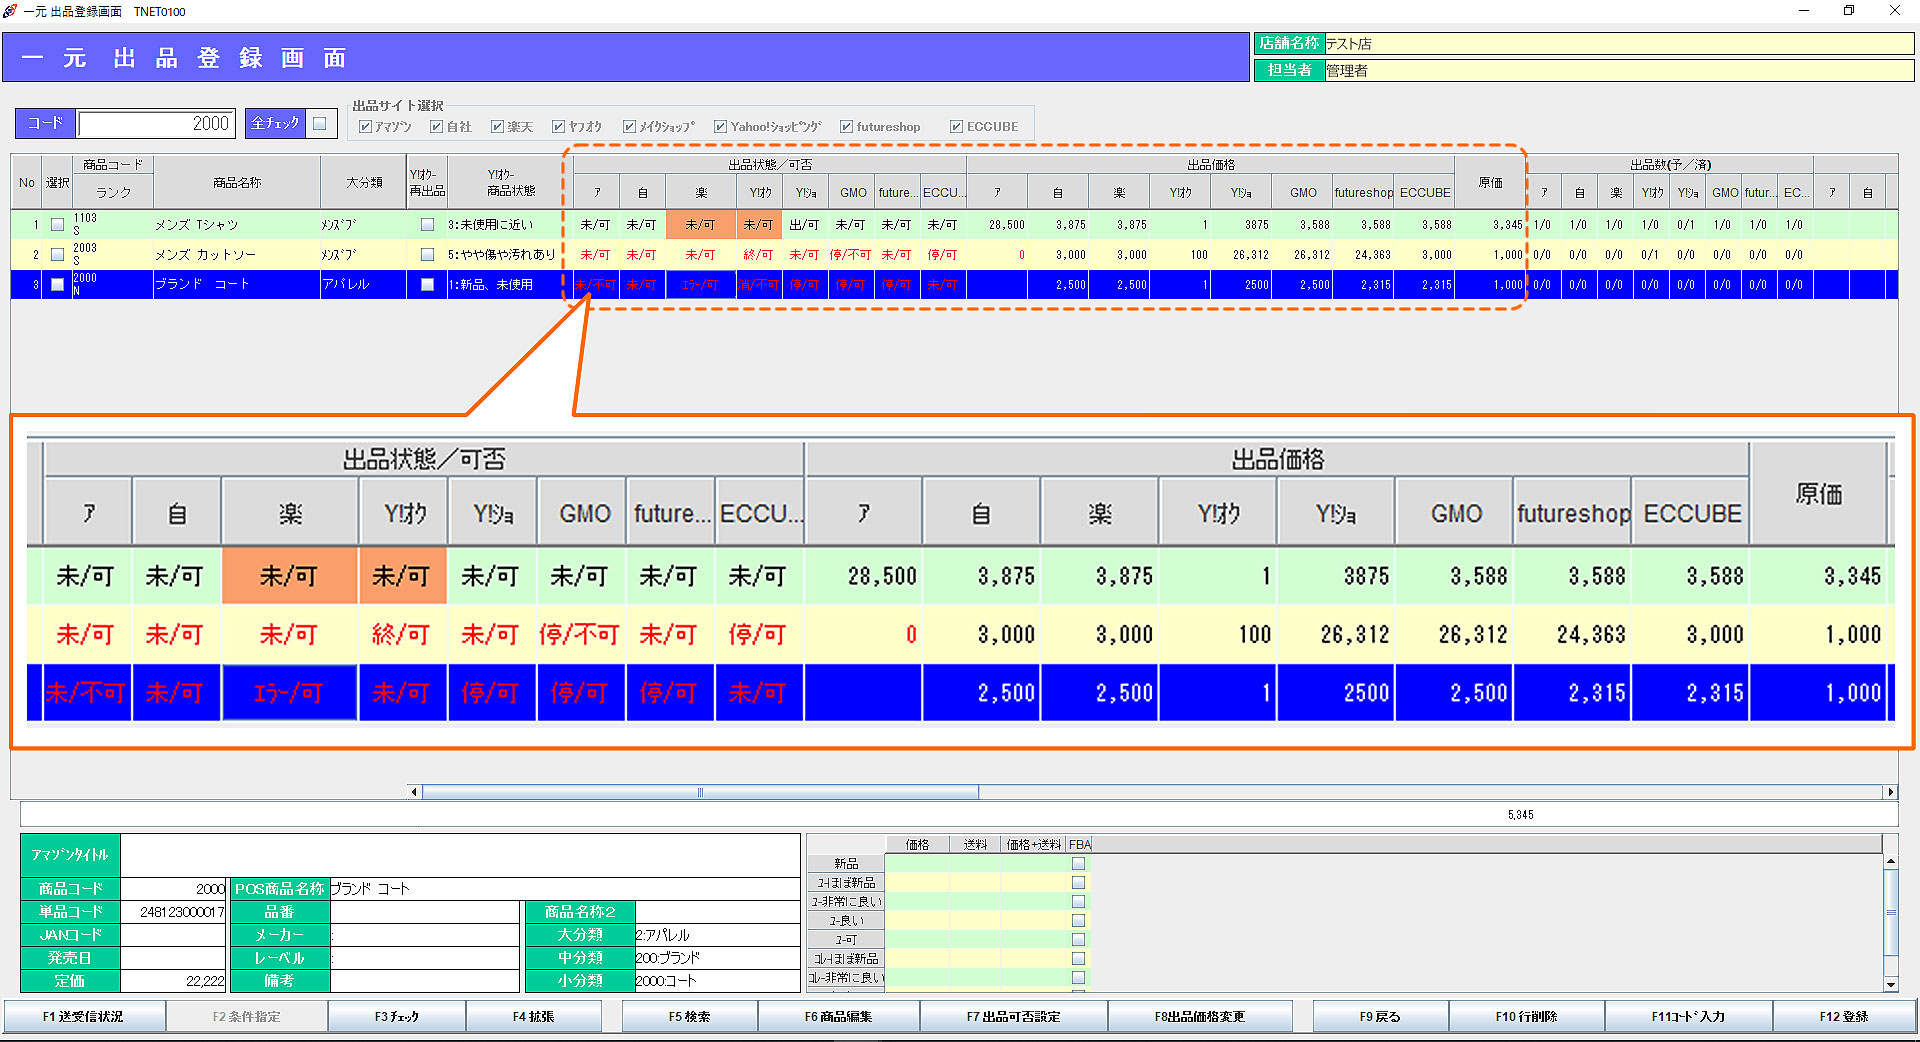Click the app icon in title bar
Image resolution: width=1920 pixels, height=1042 pixels.
pyautogui.click(x=11, y=11)
